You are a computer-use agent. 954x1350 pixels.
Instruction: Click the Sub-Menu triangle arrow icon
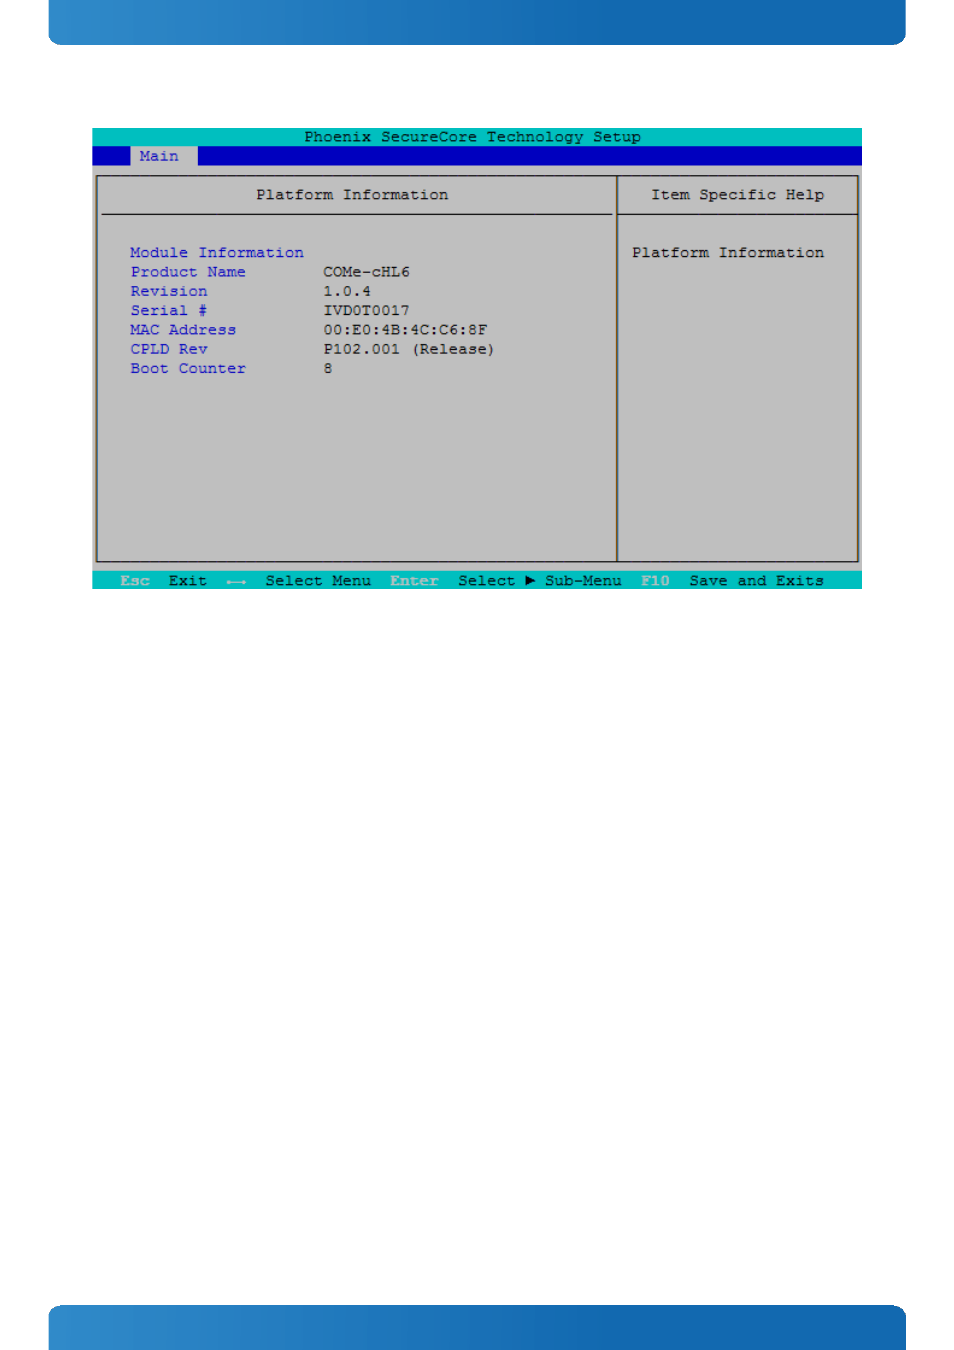(530, 581)
